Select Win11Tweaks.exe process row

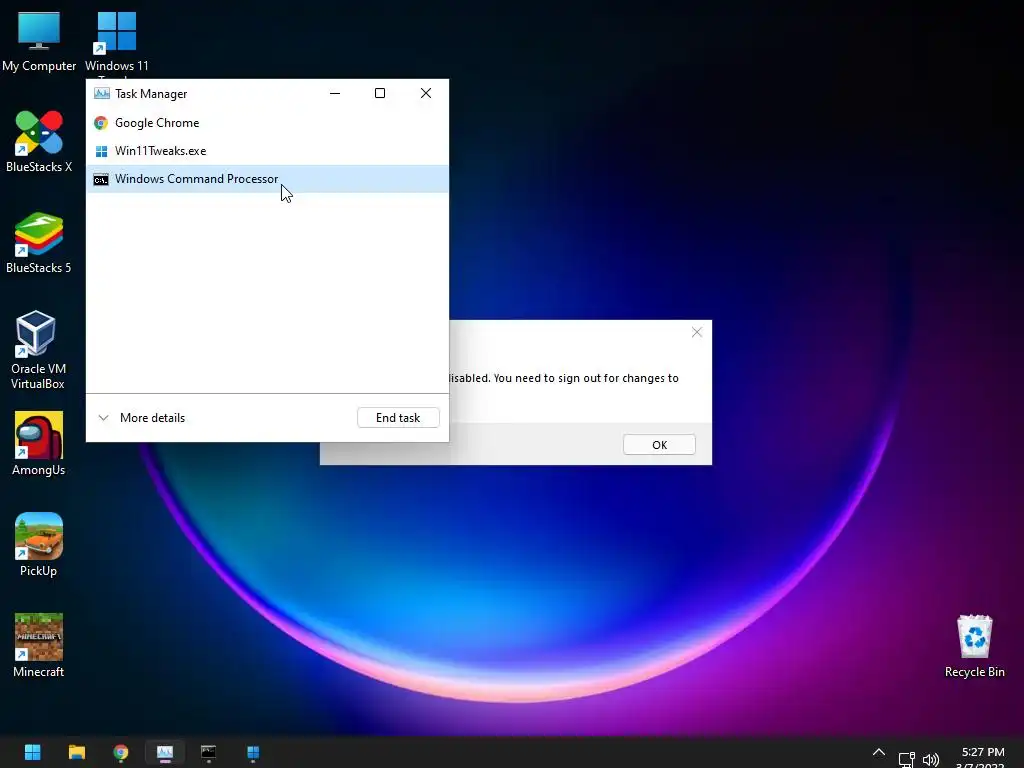(x=267, y=151)
